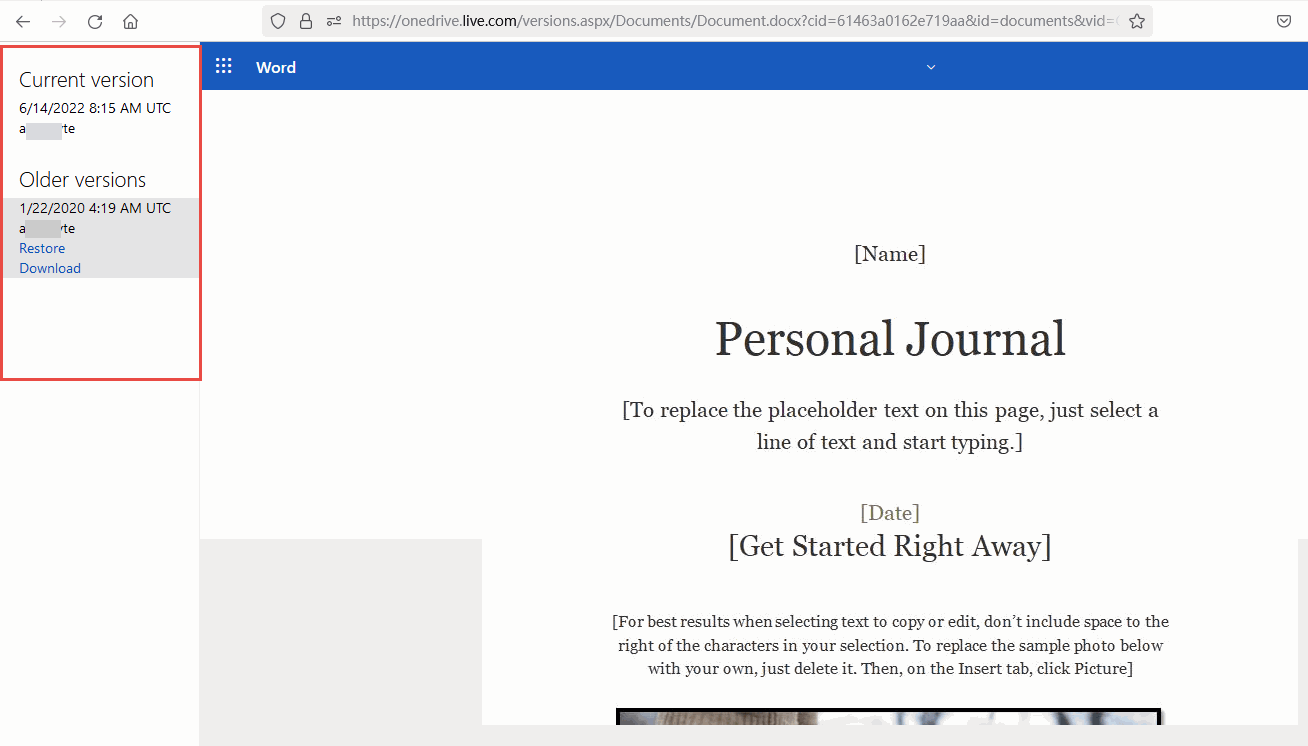Select the current version dated 6/14/2022
Screen dimensions: 1308x746
[x=94, y=108]
